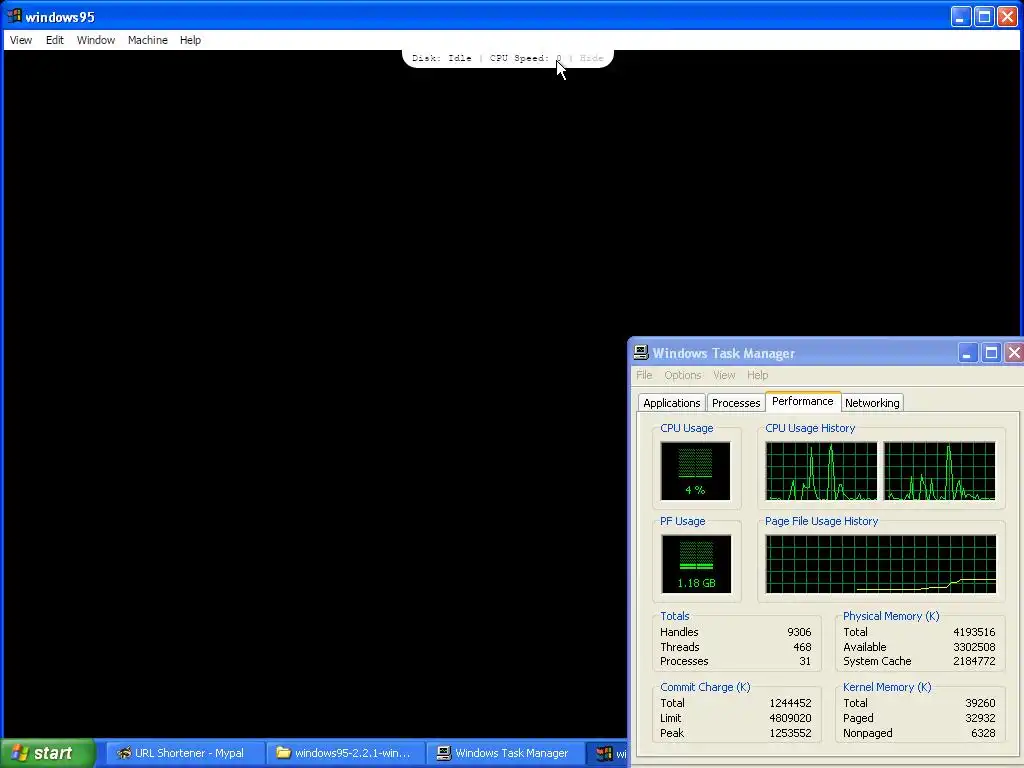Open the Machine menu in windows95

[148, 40]
